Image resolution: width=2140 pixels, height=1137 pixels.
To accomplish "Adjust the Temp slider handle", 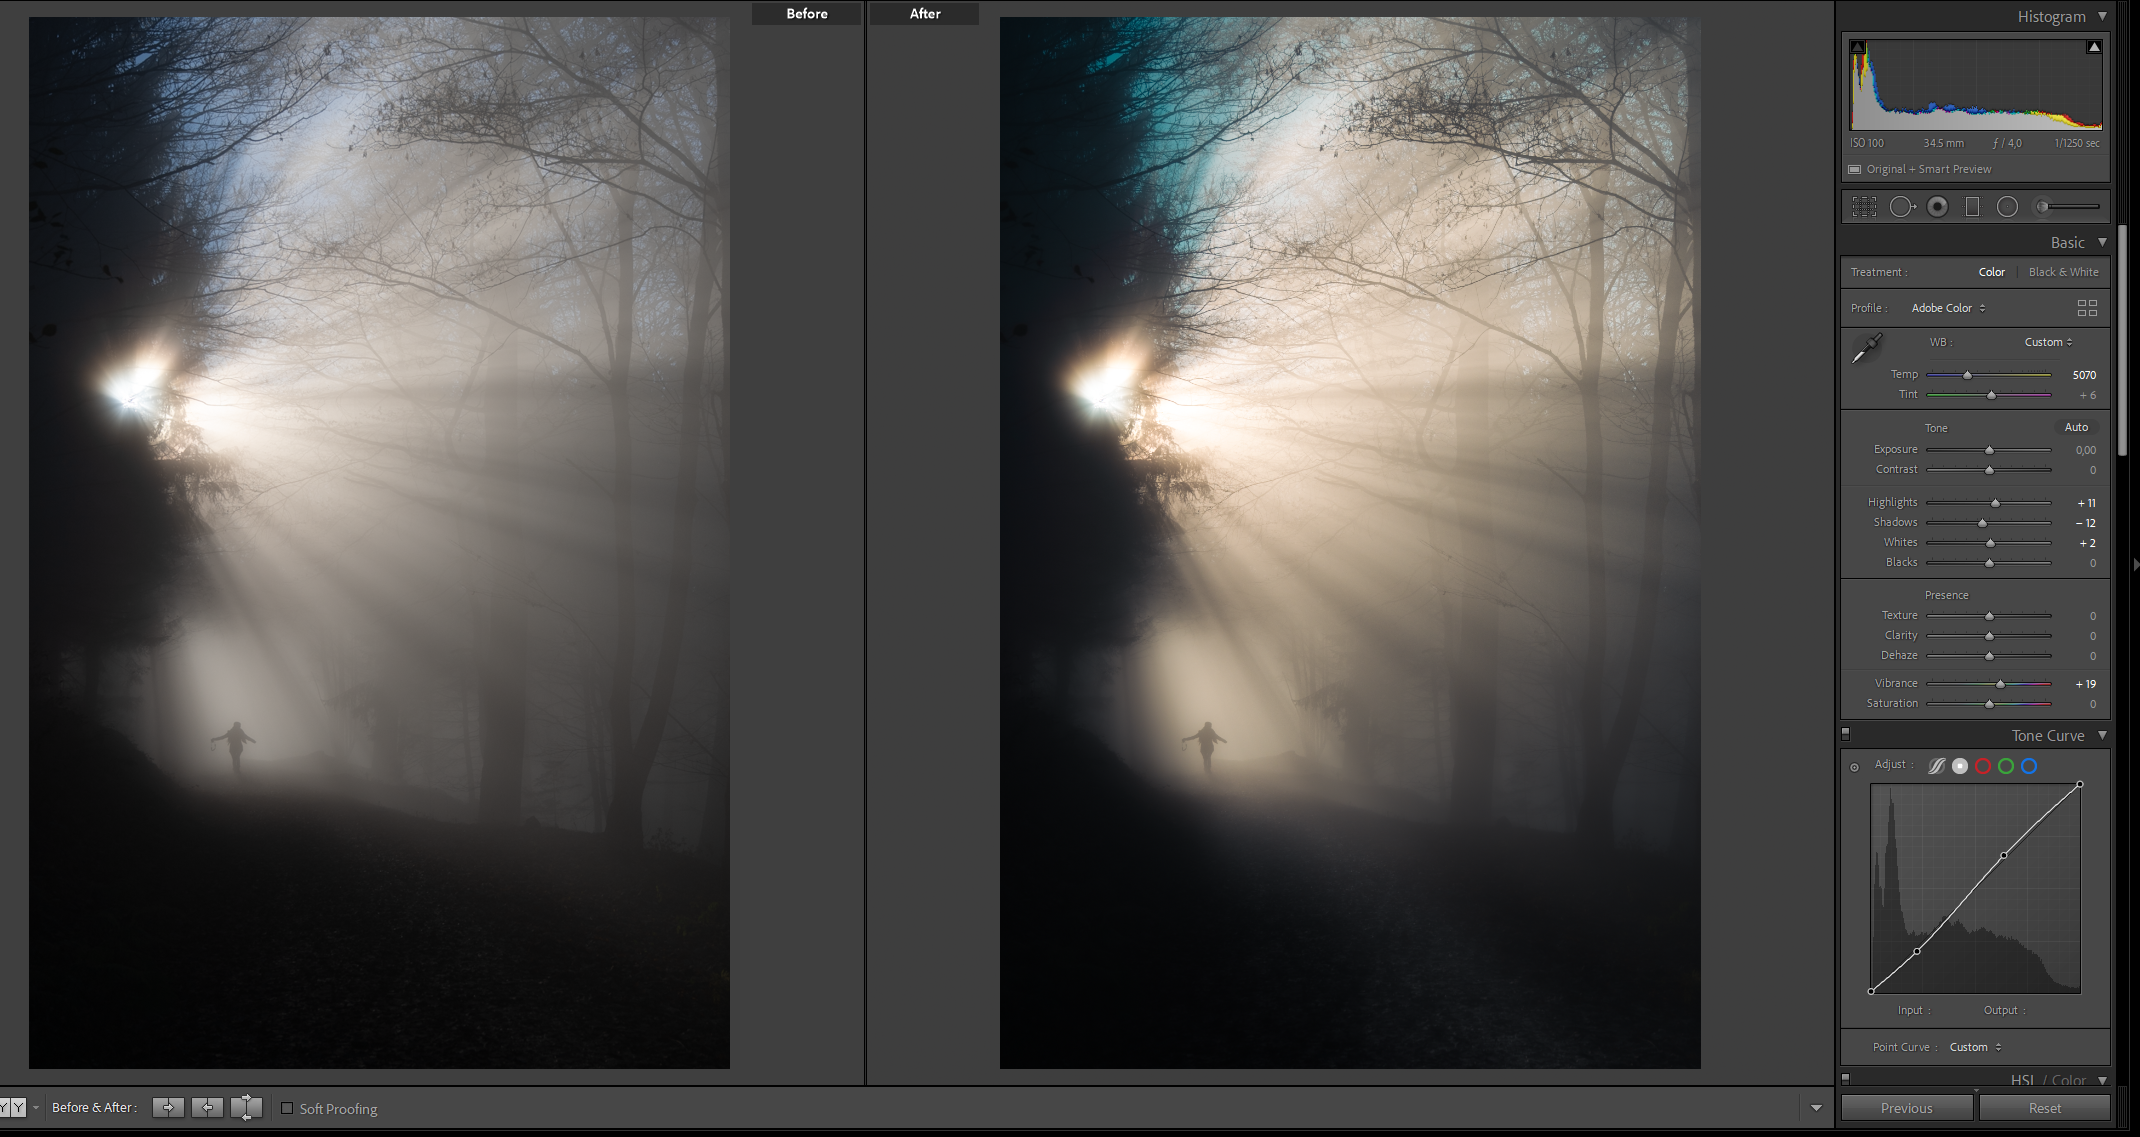I will point(1967,375).
